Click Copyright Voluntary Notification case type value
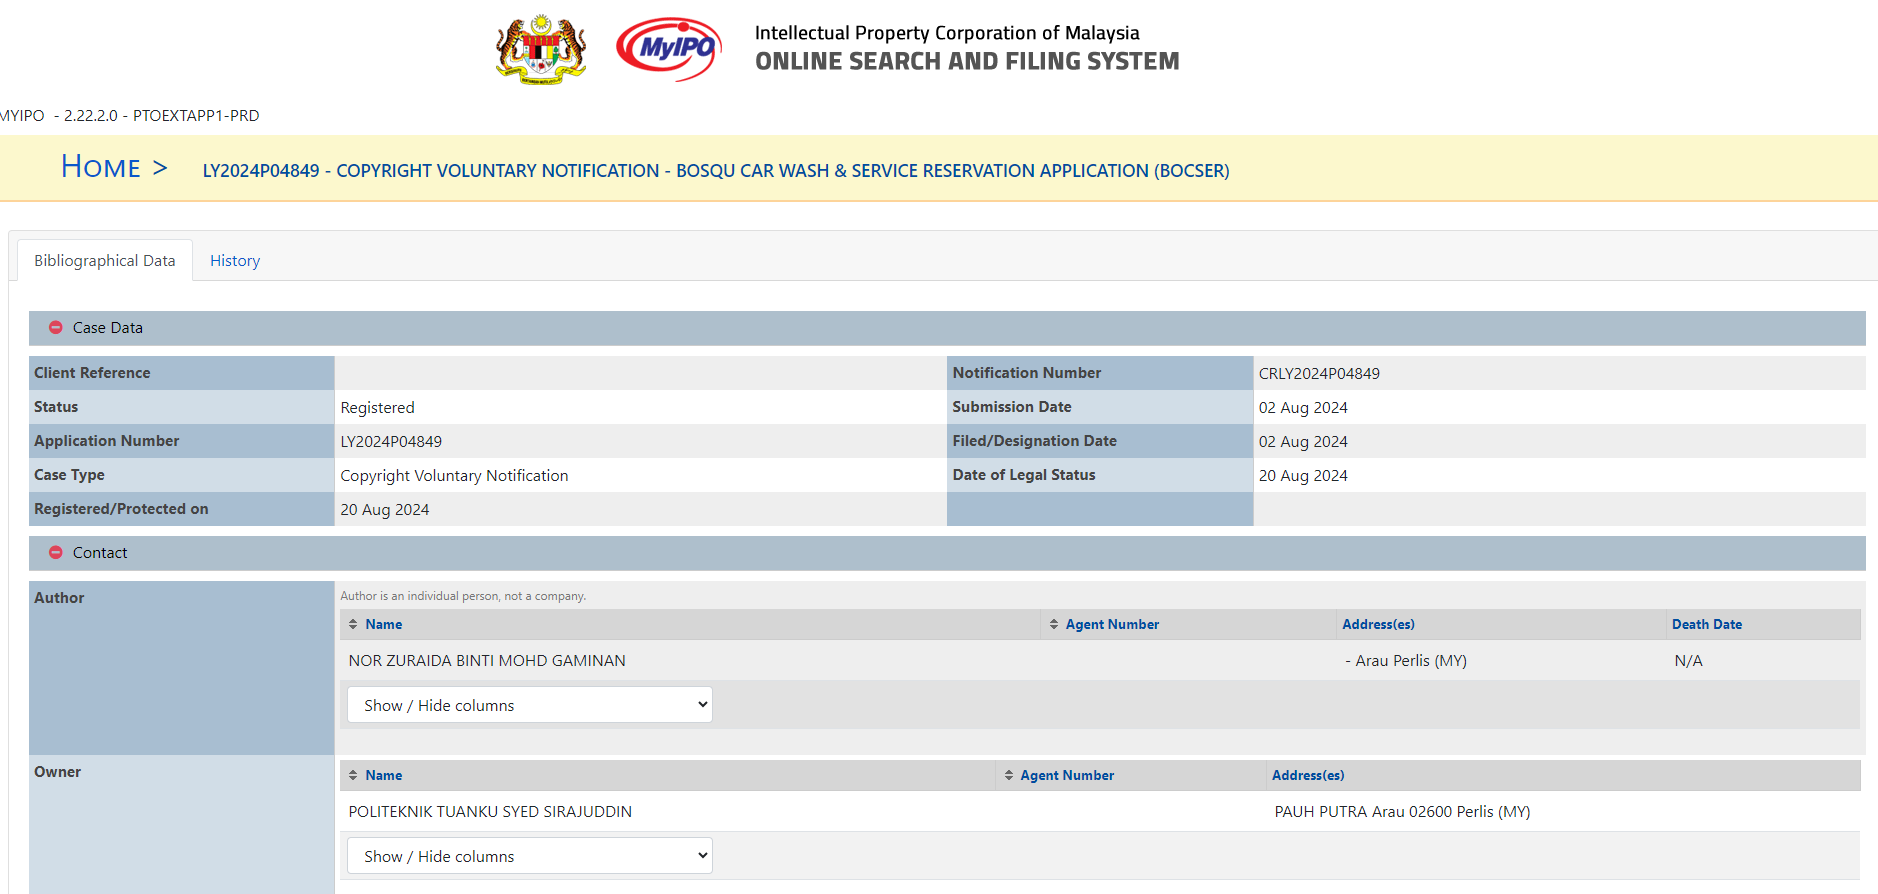This screenshot has height=894, width=1878. [454, 476]
